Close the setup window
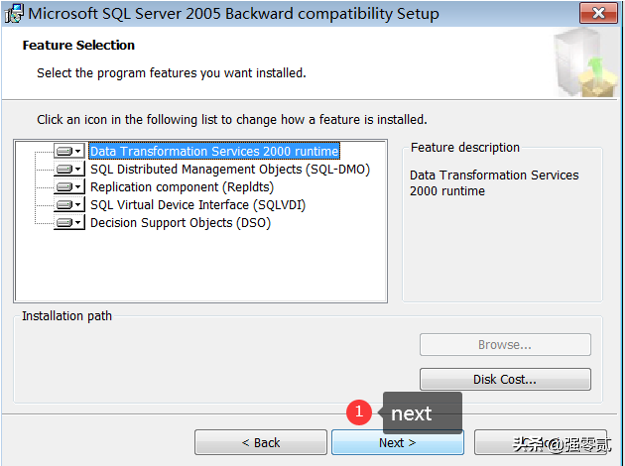Screen dimensions: 625x466 (598, 14)
